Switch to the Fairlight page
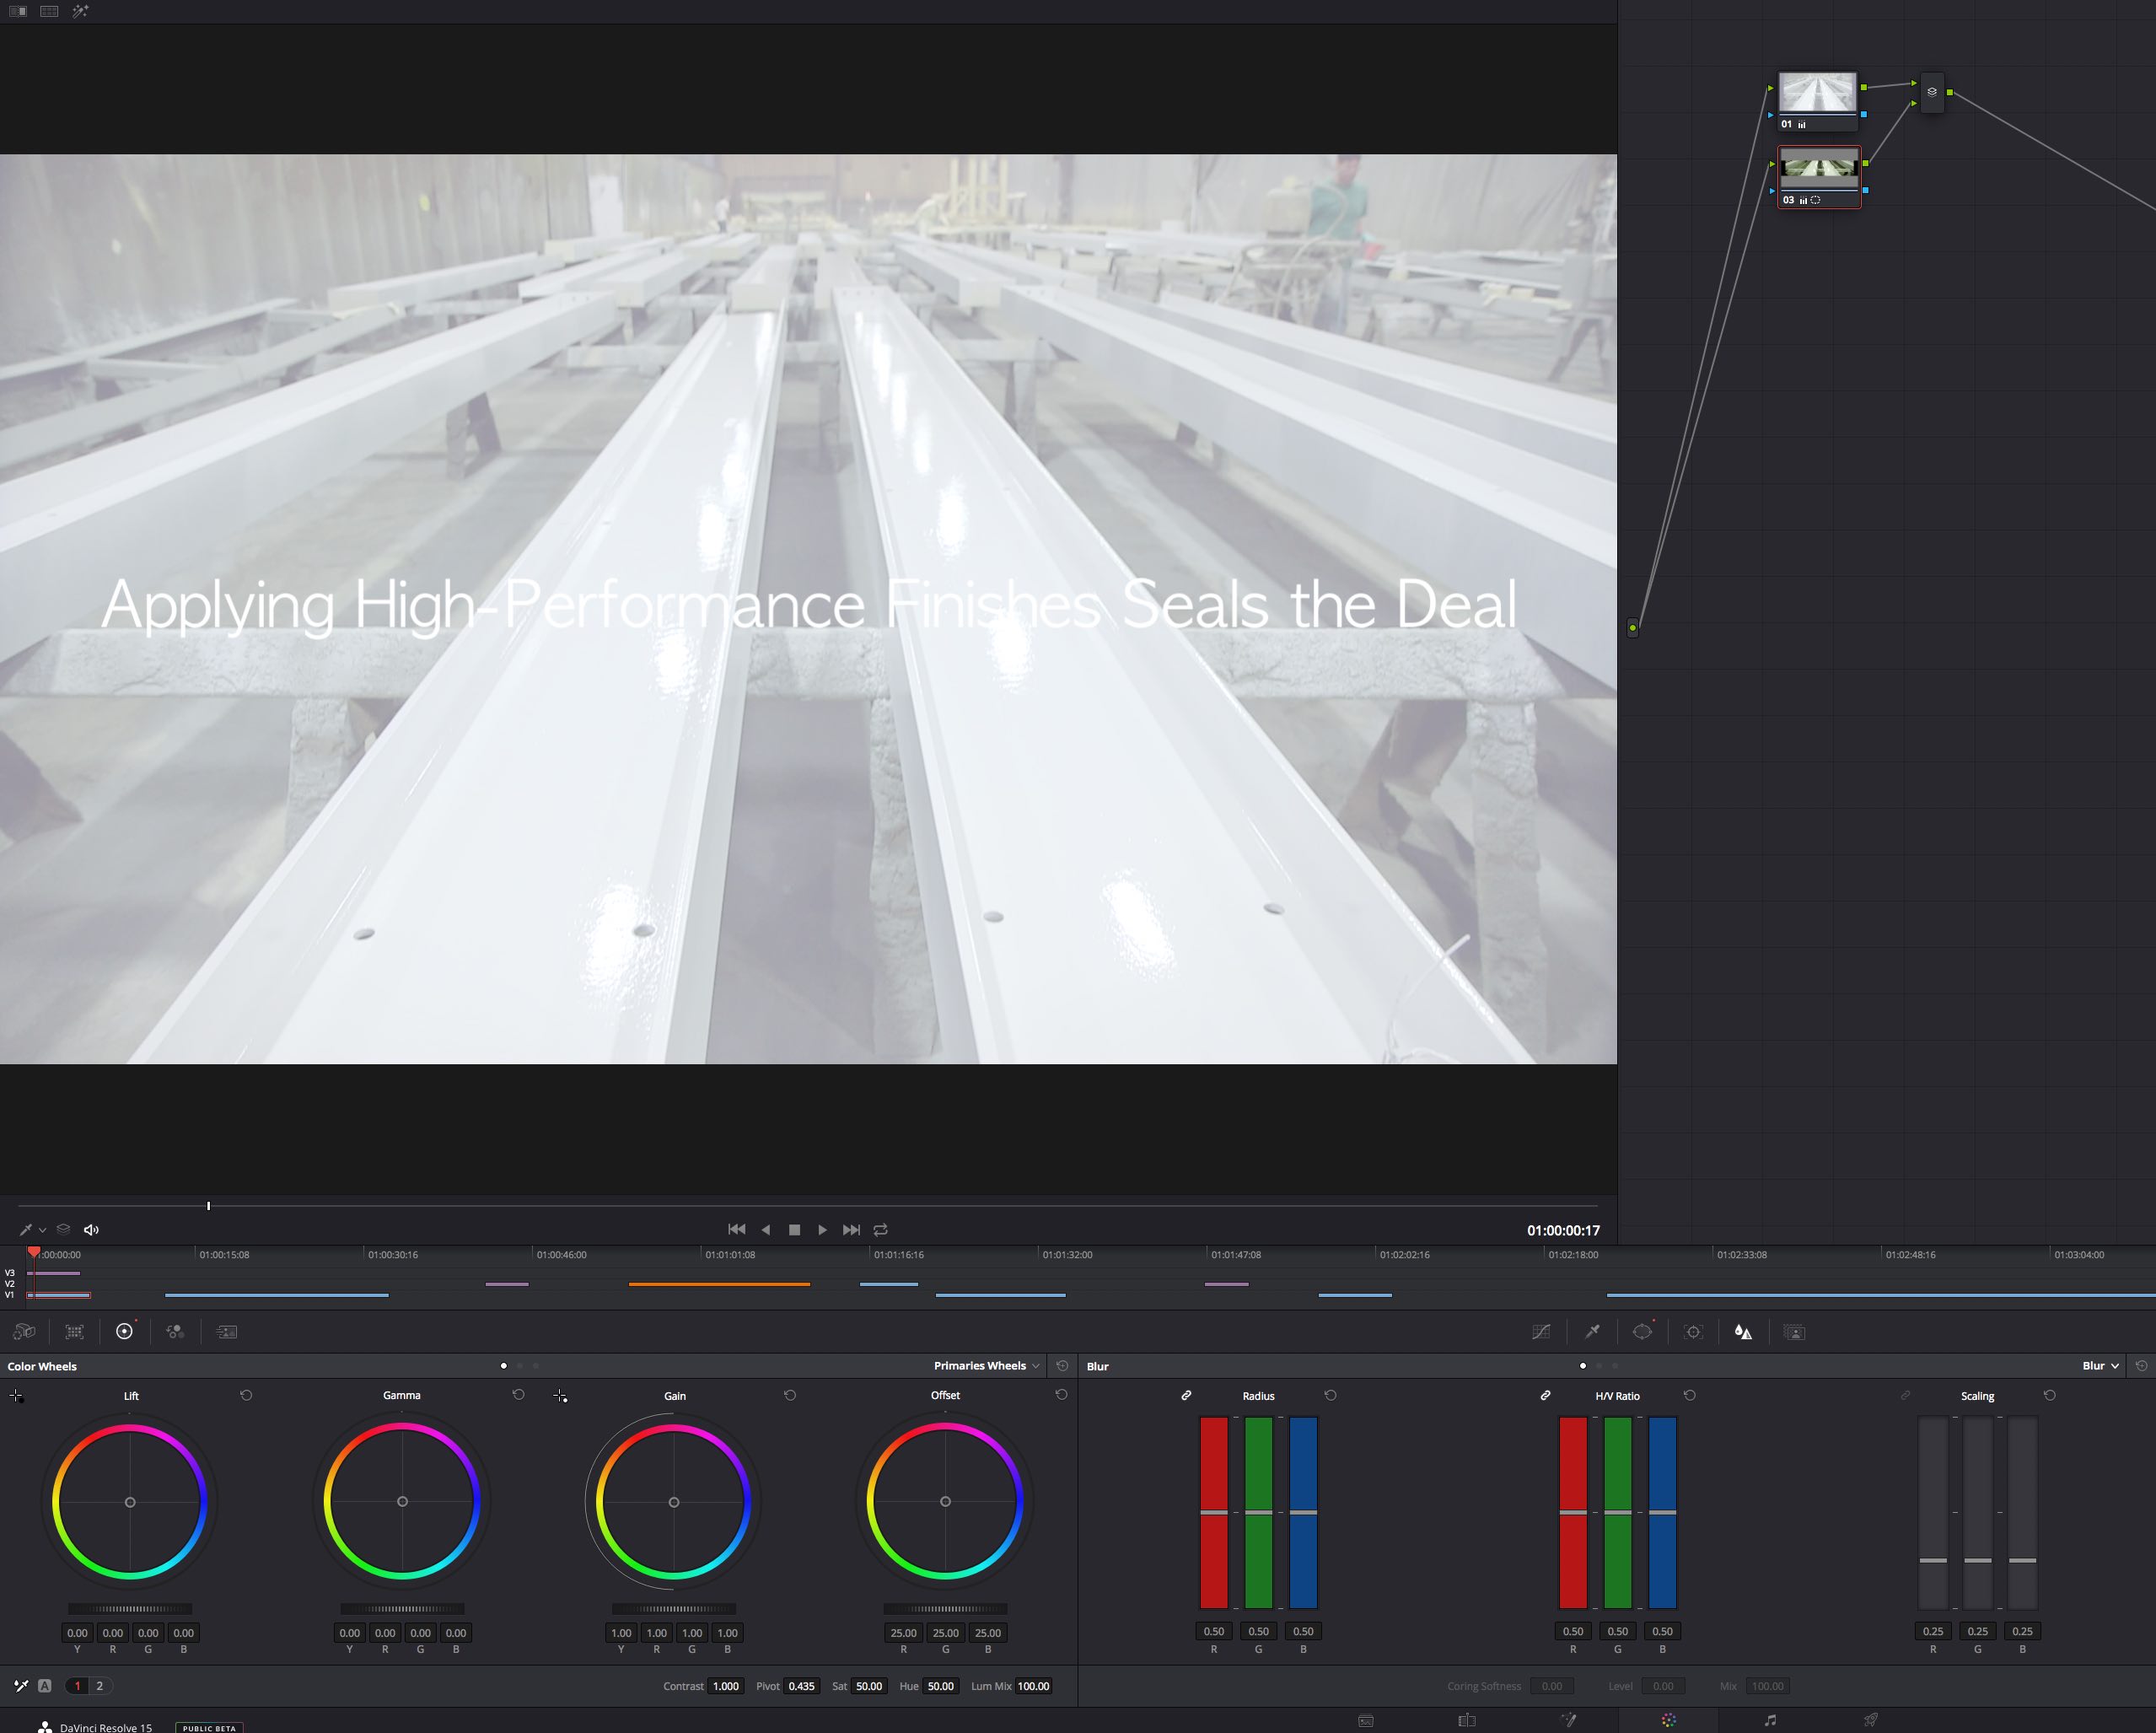This screenshot has width=2156, height=1733. coord(1771,1721)
